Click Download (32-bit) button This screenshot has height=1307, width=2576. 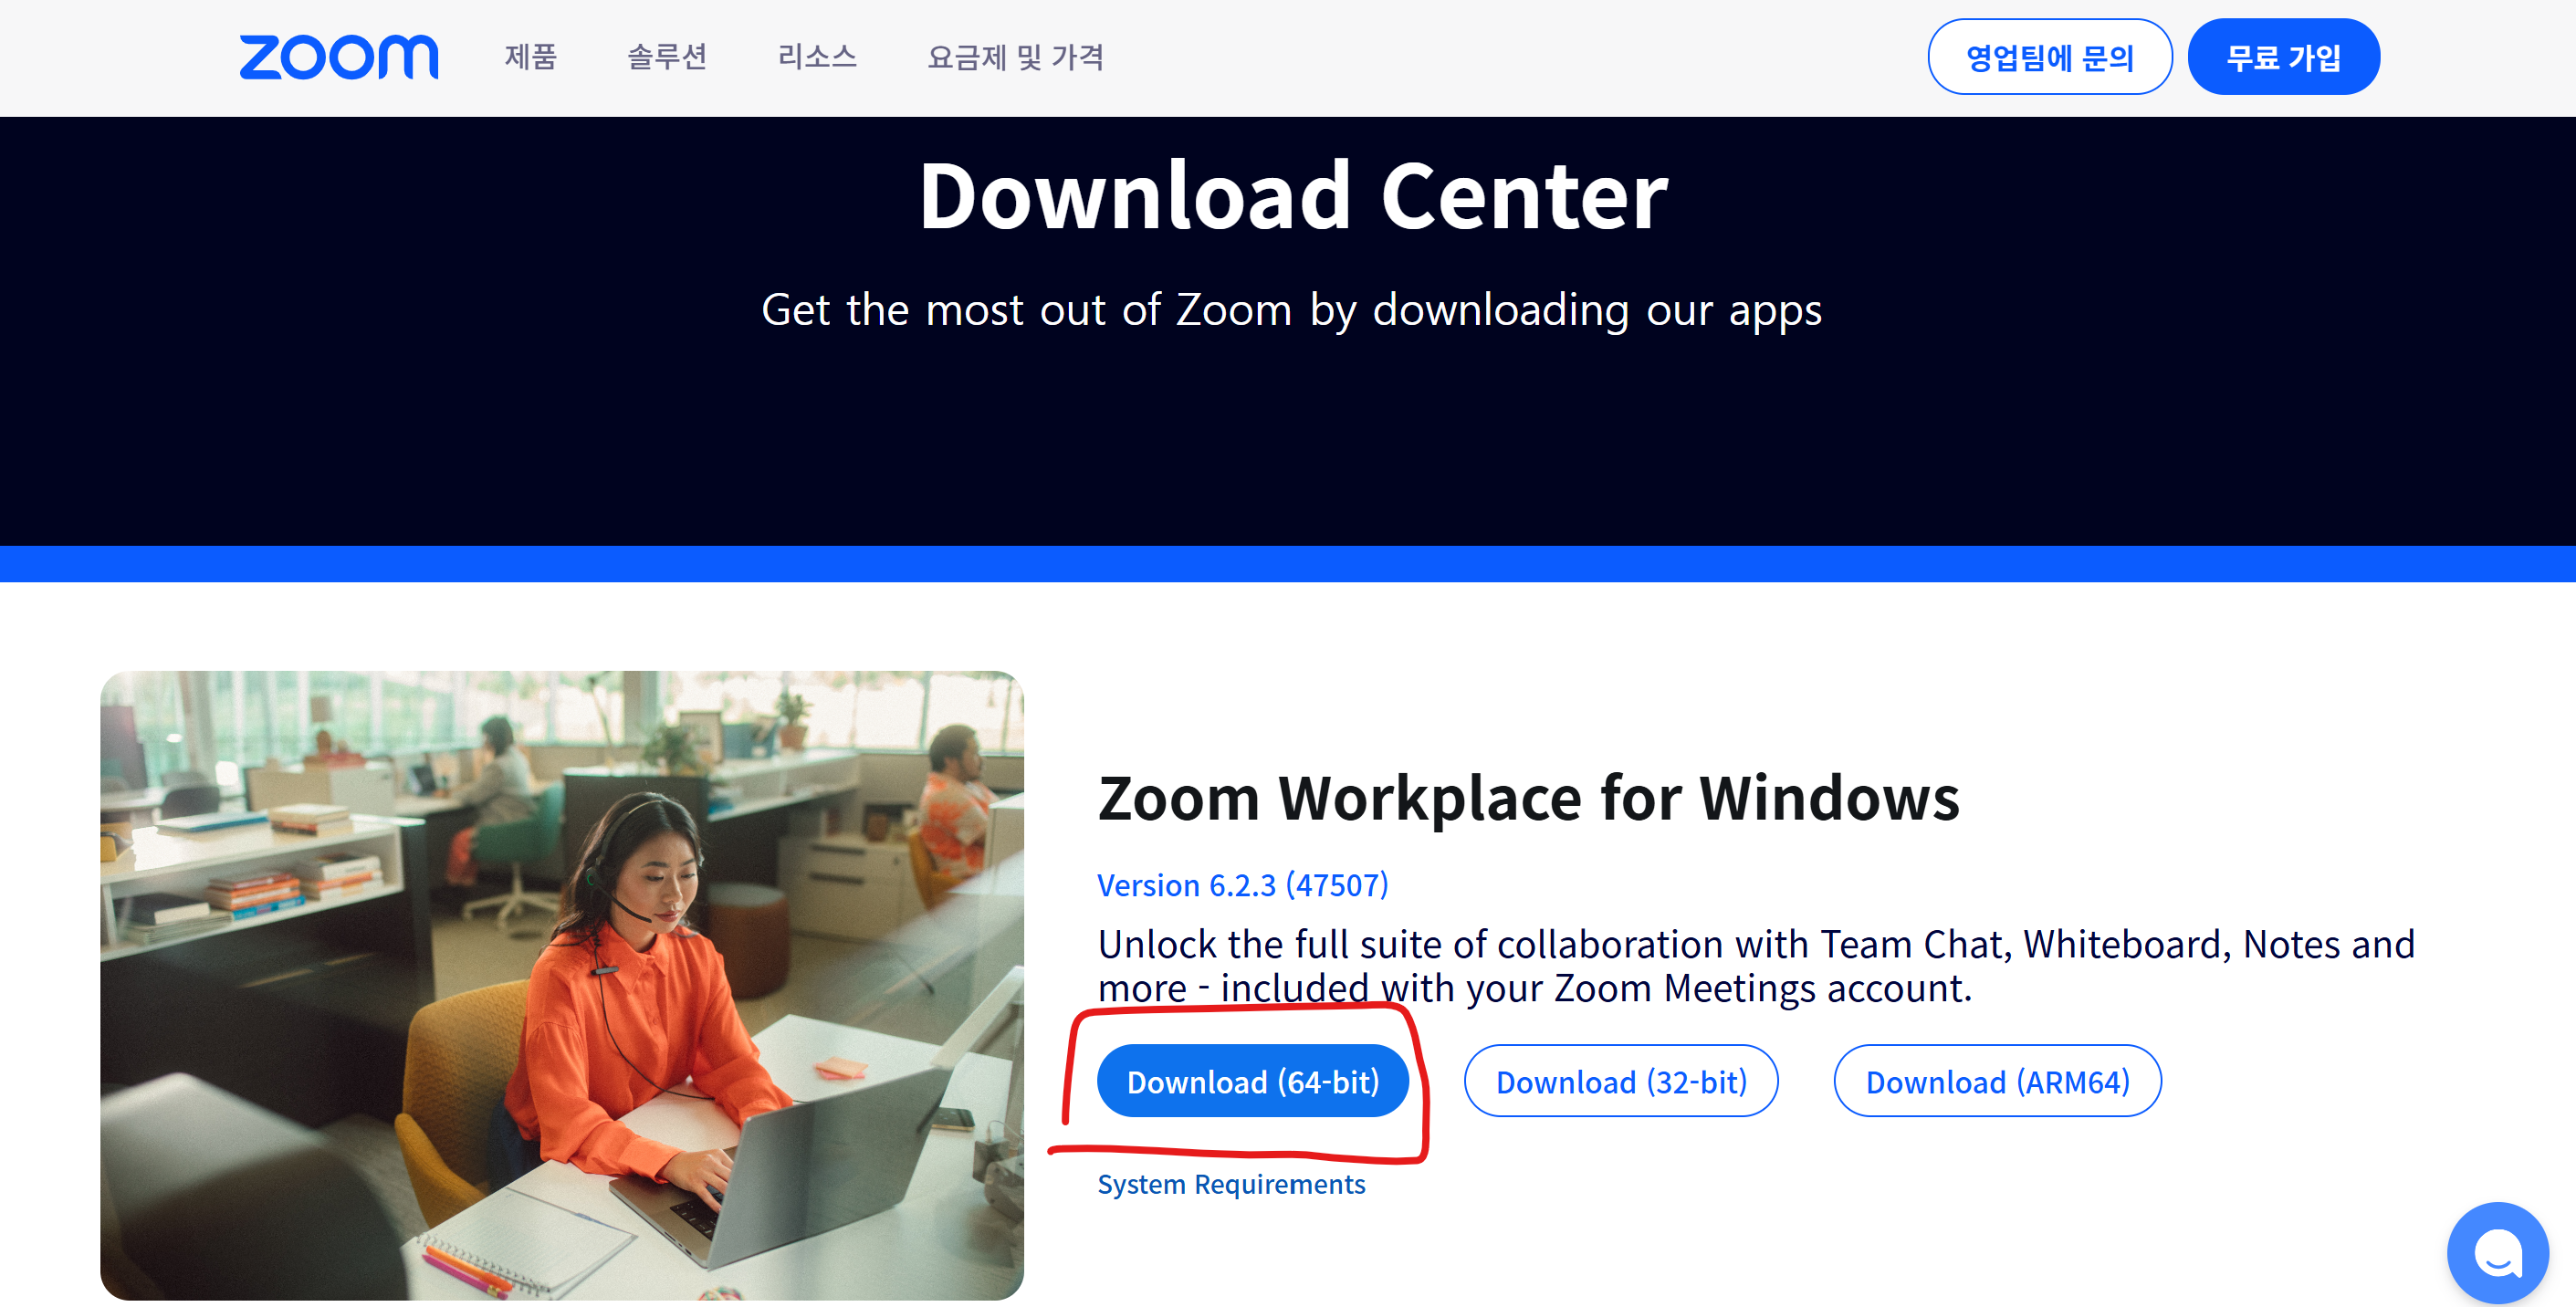(x=1620, y=1081)
